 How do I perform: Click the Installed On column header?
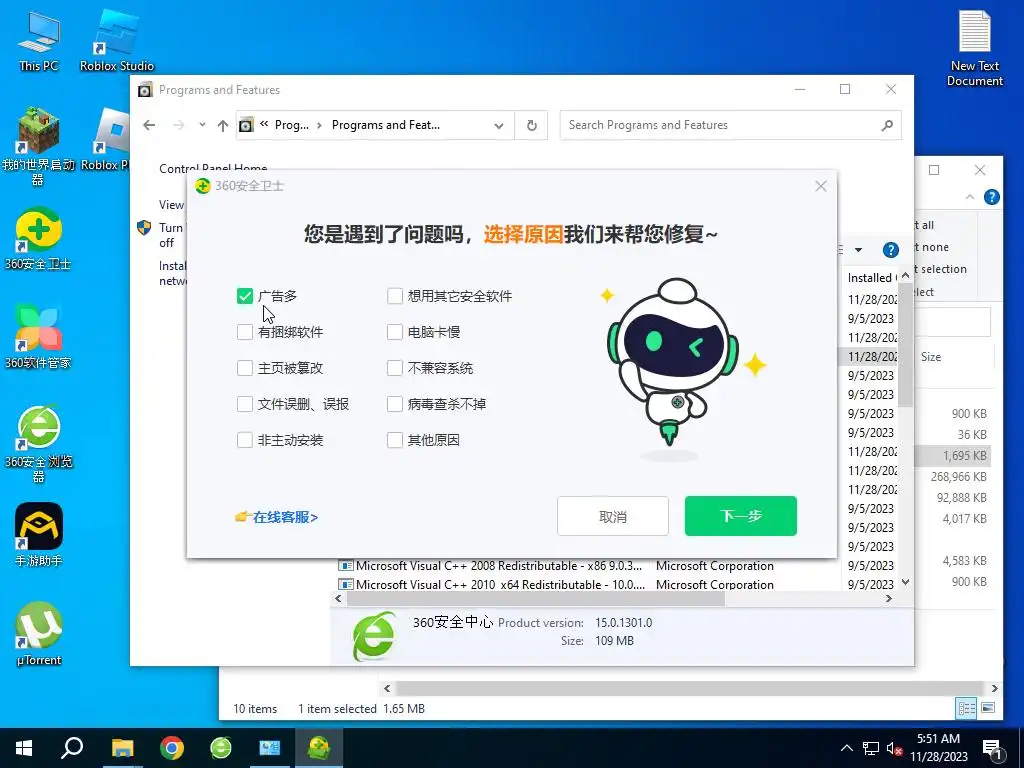point(872,278)
